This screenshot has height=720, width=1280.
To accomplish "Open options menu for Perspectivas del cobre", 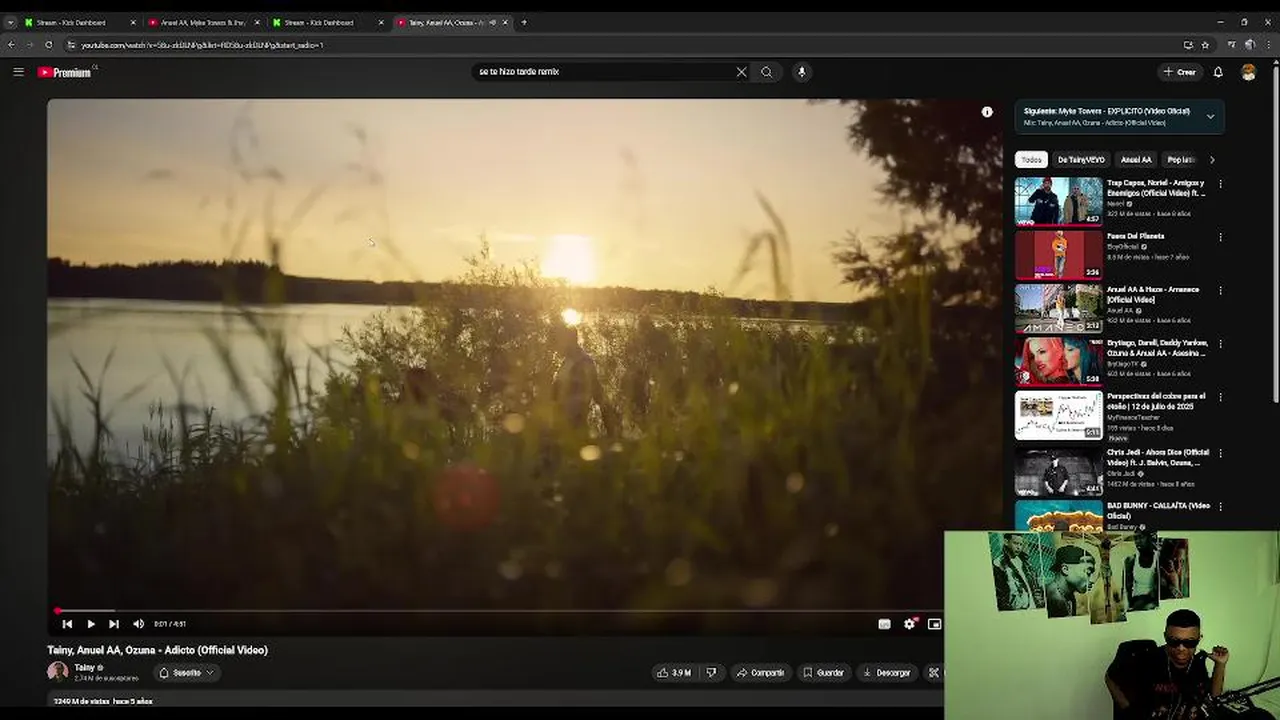I will click(x=1220, y=397).
